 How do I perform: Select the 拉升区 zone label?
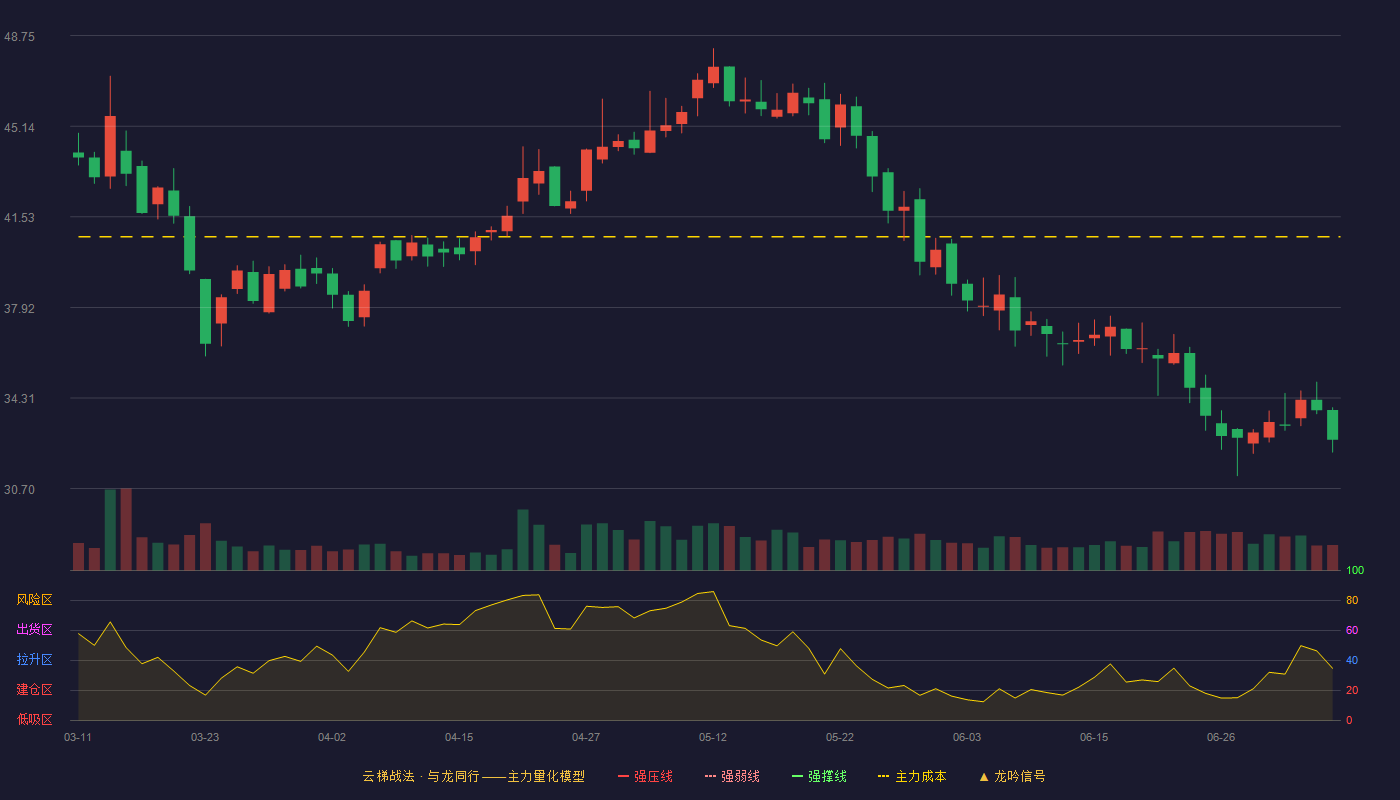coord(34,660)
